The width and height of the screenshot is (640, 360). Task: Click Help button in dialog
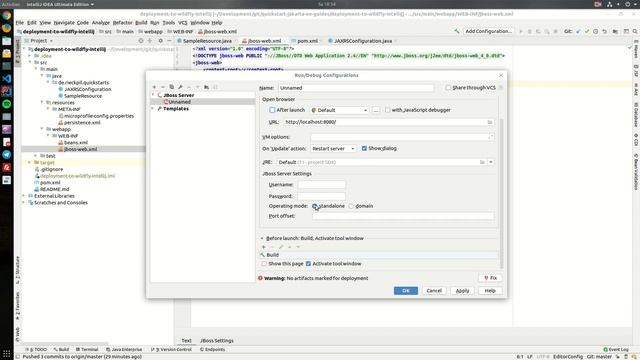point(490,291)
